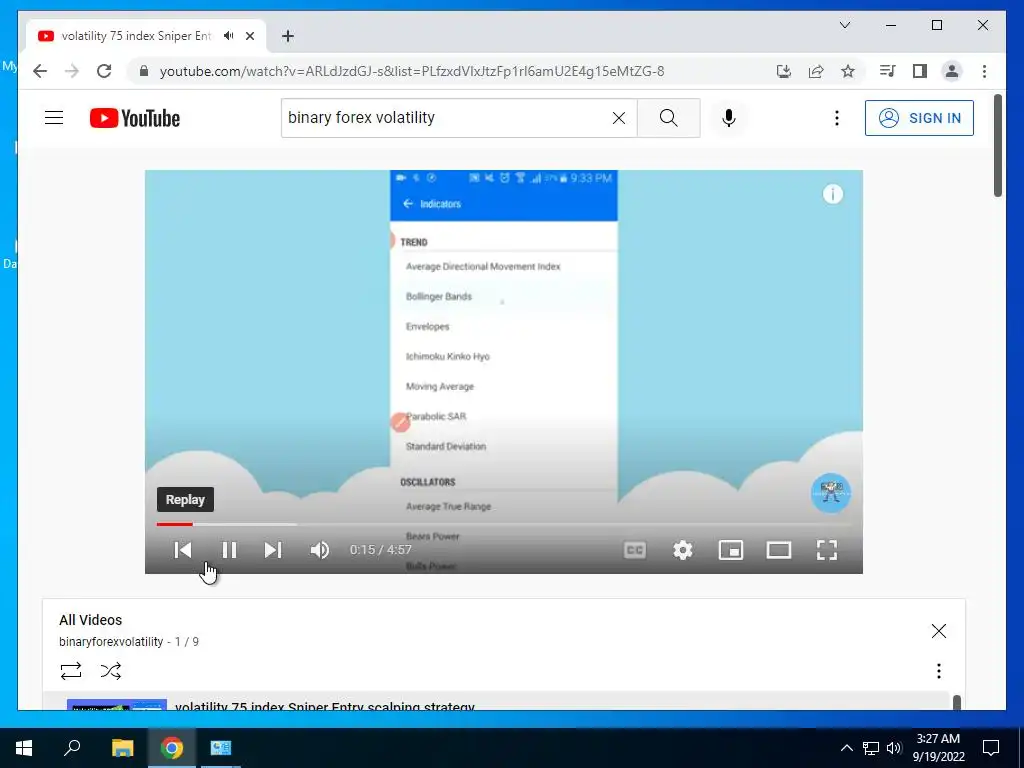Toggle theater mode
This screenshot has width=1024, height=768.
pos(778,550)
